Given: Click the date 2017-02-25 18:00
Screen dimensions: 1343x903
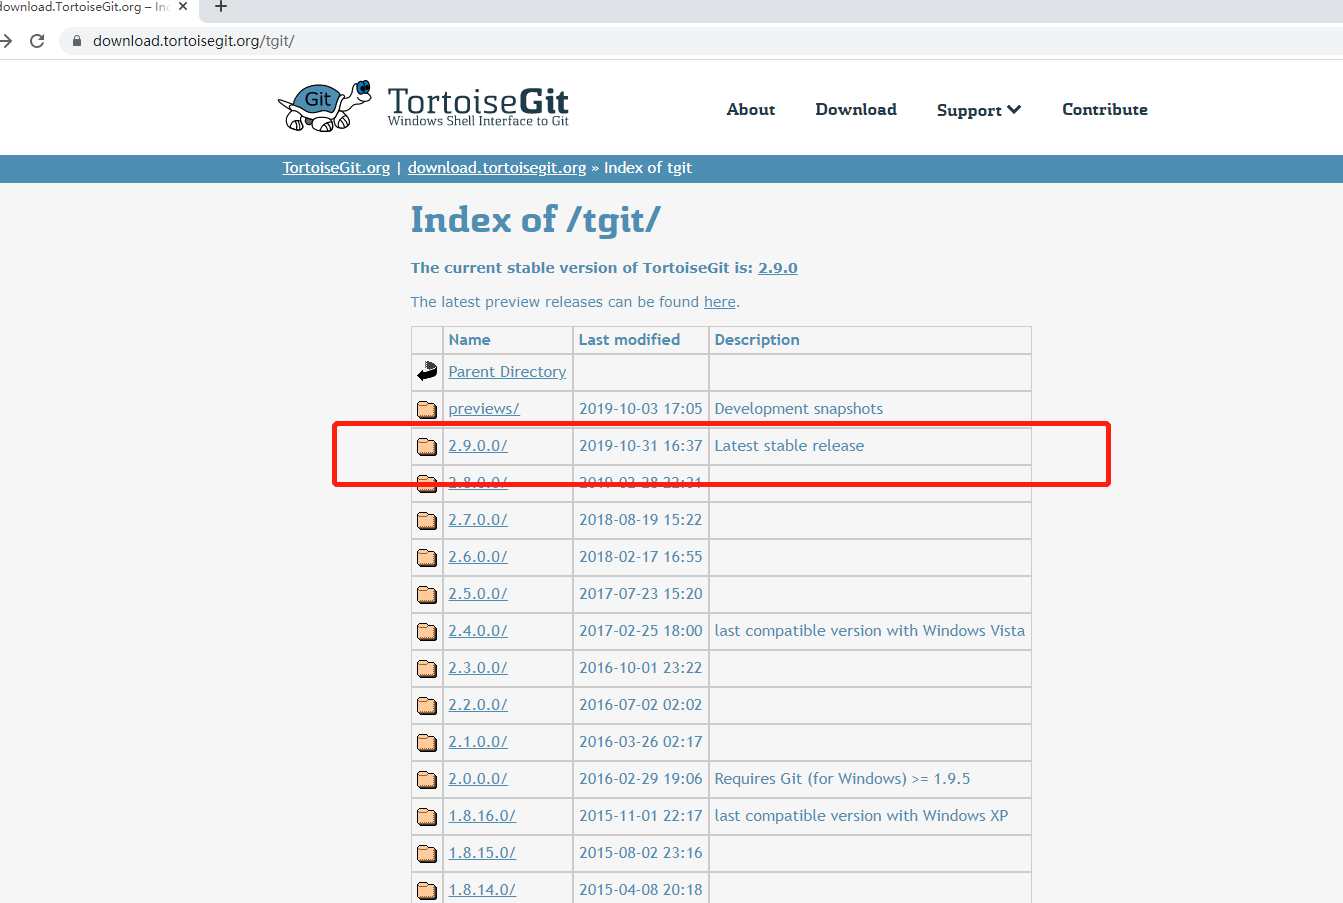Looking at the screenshot, I should click(x=641, y=631).
